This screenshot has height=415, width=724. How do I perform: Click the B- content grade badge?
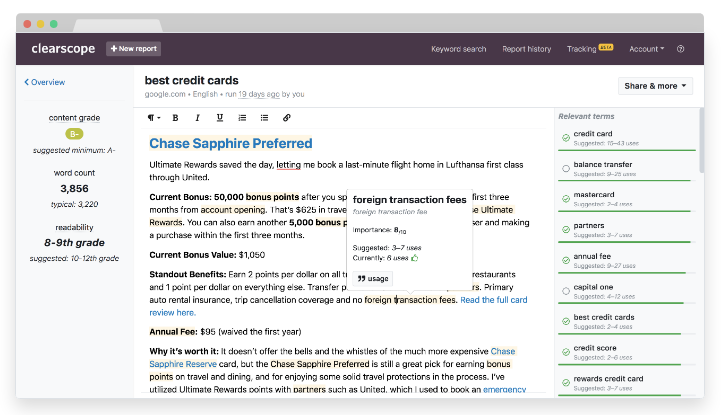[74, 134]
